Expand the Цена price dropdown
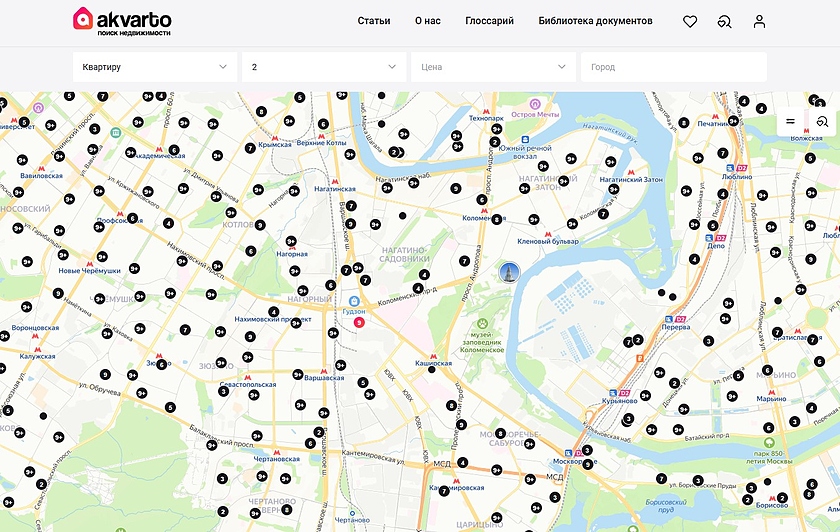The width and height of the screenshot is (840, 532). click(493, 67)
